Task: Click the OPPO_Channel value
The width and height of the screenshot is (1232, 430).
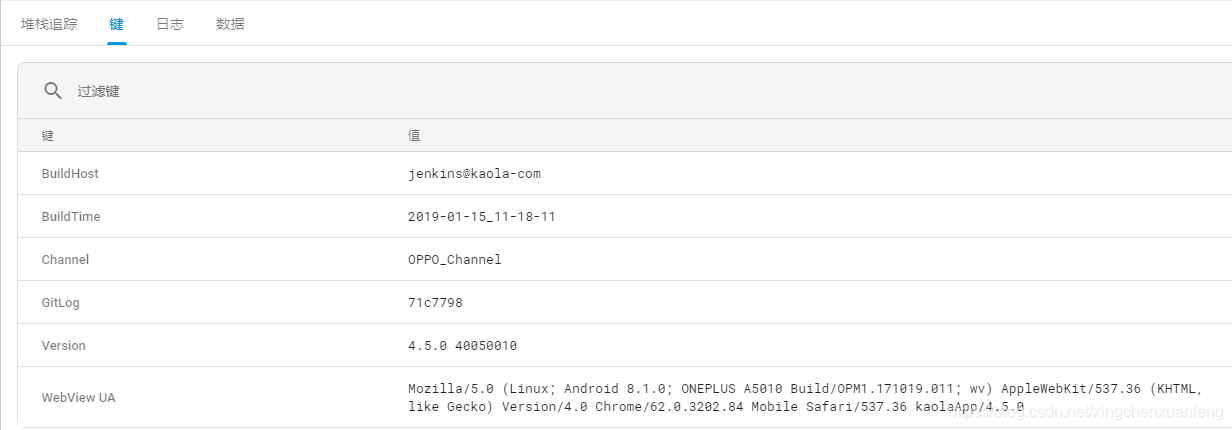Action: pyautogui.click(x=454, y=259)
